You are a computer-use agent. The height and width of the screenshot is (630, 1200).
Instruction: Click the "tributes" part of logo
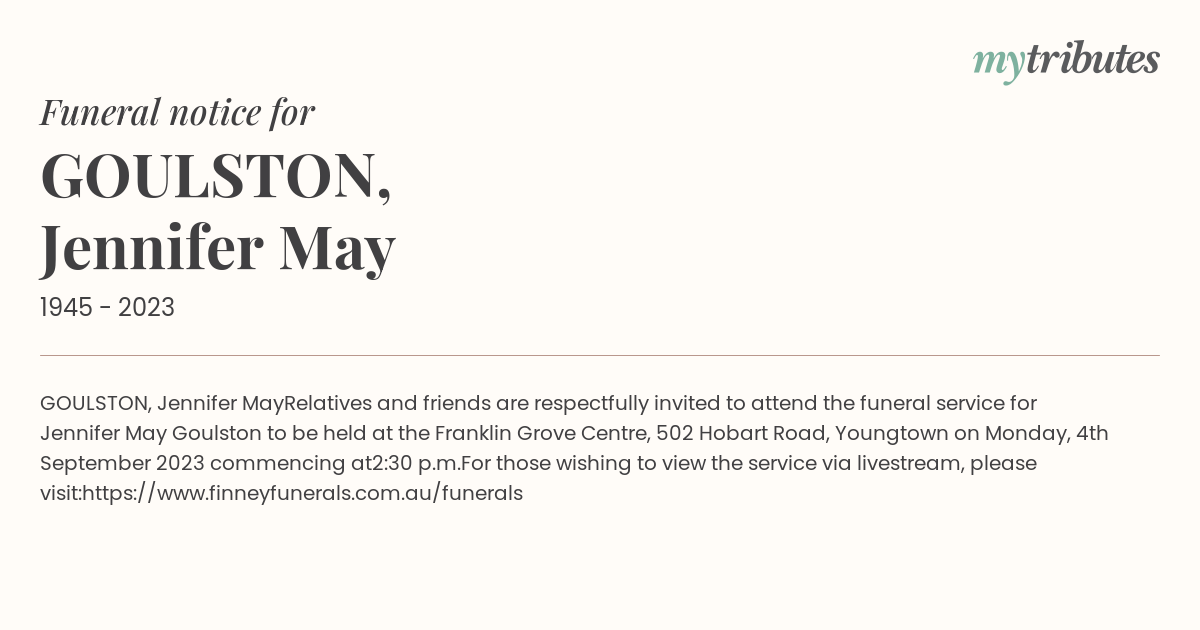tap(1093, 59)
